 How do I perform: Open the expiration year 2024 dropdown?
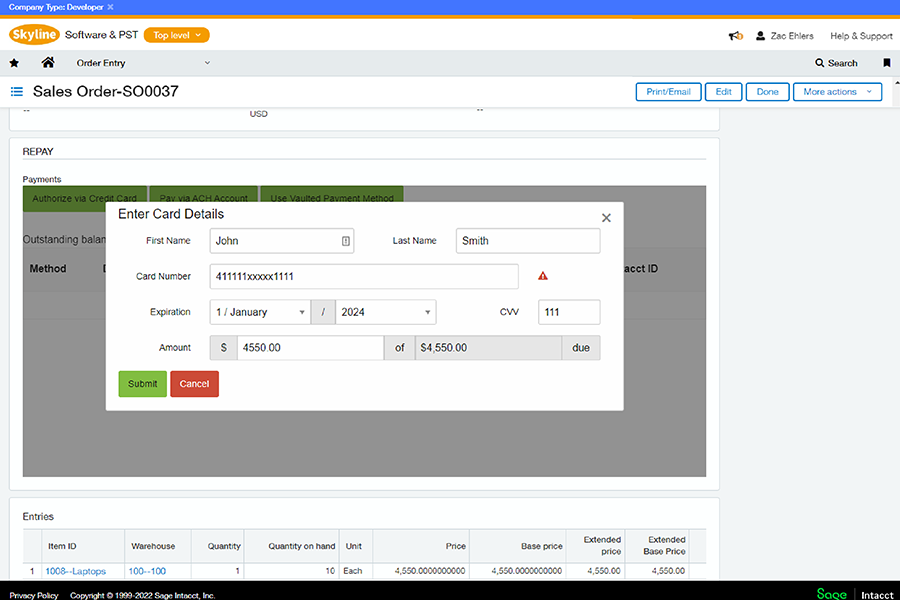click(x=386, y=312)
